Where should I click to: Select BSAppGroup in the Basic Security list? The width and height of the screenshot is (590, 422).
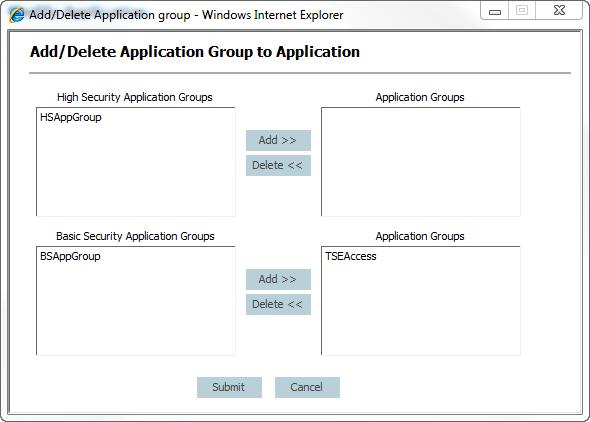pos(70,257)
